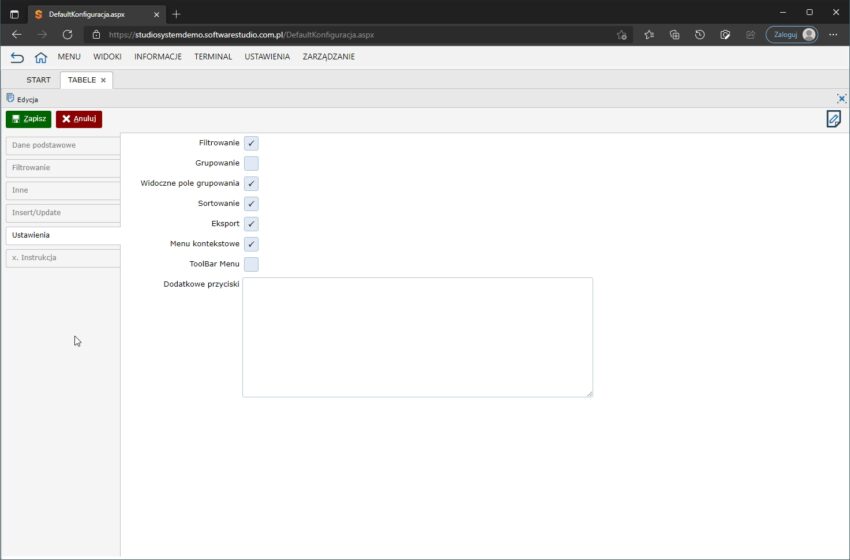850x560 pixels.
Task: Uncheck the Eksport option
Action: point(251,224)
